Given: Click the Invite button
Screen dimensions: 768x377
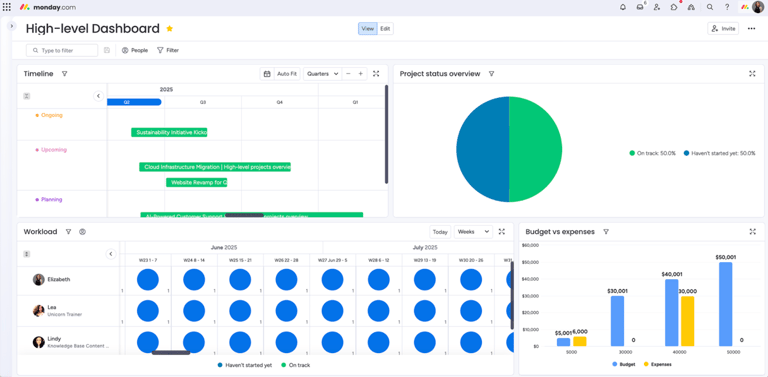Looking at the screenshot, I should 723,28.
